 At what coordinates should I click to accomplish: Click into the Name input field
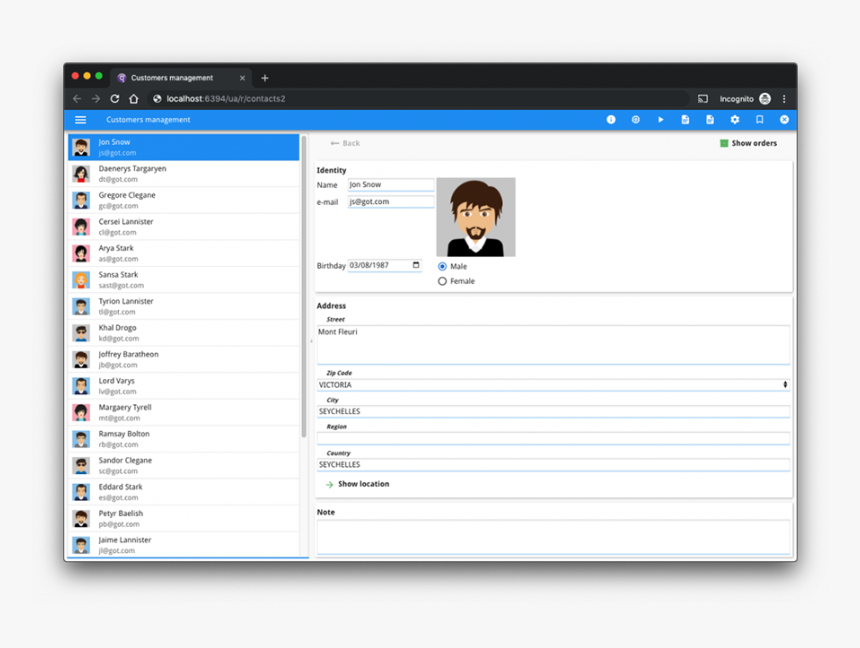pyautogui.click(x=390, y=185)
